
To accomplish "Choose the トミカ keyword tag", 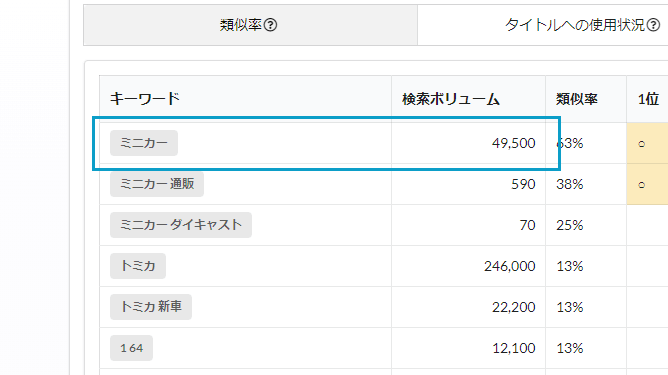I will point(138,266).
